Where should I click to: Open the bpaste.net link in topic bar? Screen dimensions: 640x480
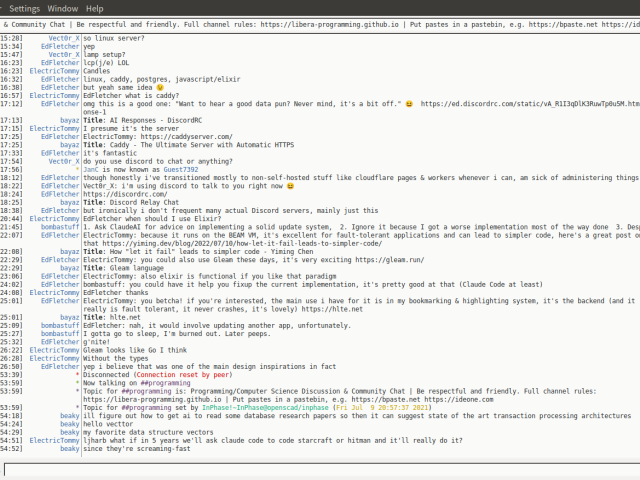[563, 24]
